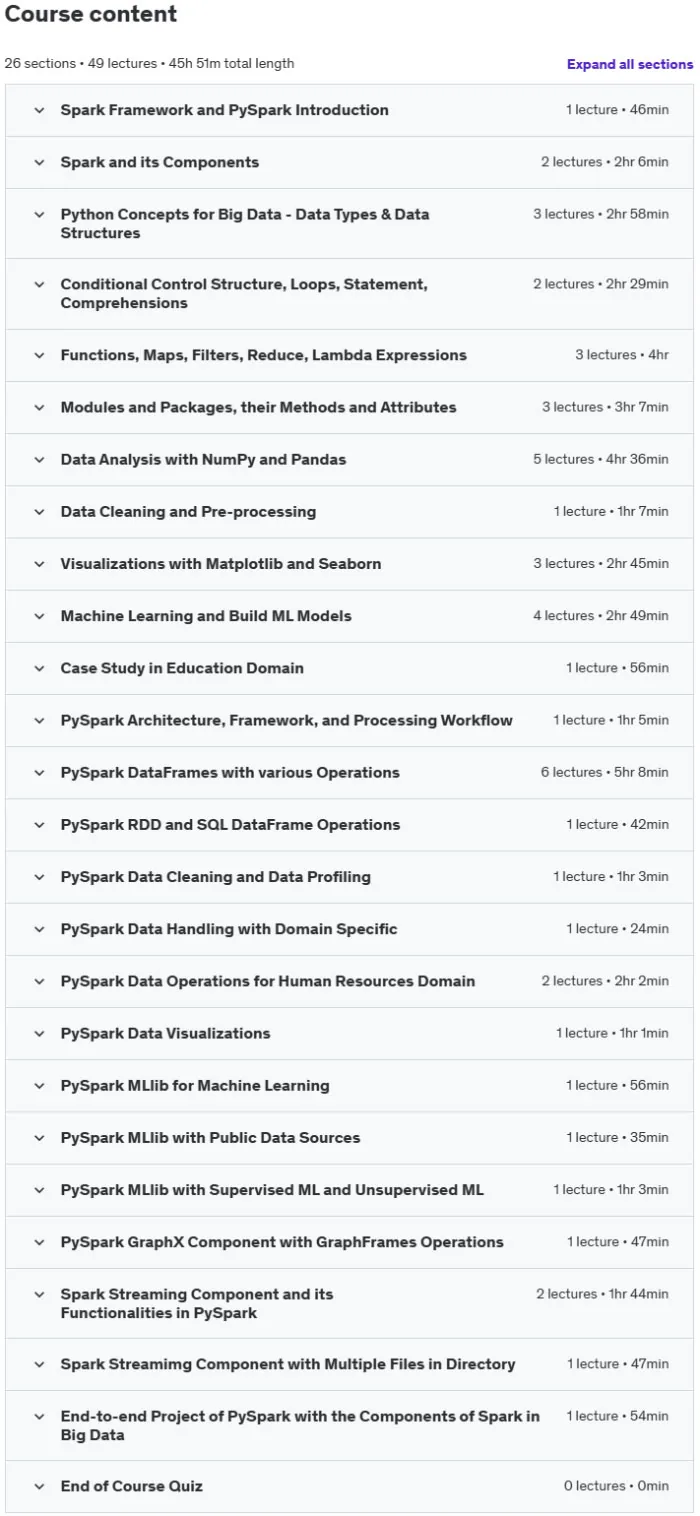Image resolution: width=700 pixels, height=1516 pixels.
Task: Expand chevron of Visualizations with Matplotlib and Seaborn
Action: tap(39, 564)
